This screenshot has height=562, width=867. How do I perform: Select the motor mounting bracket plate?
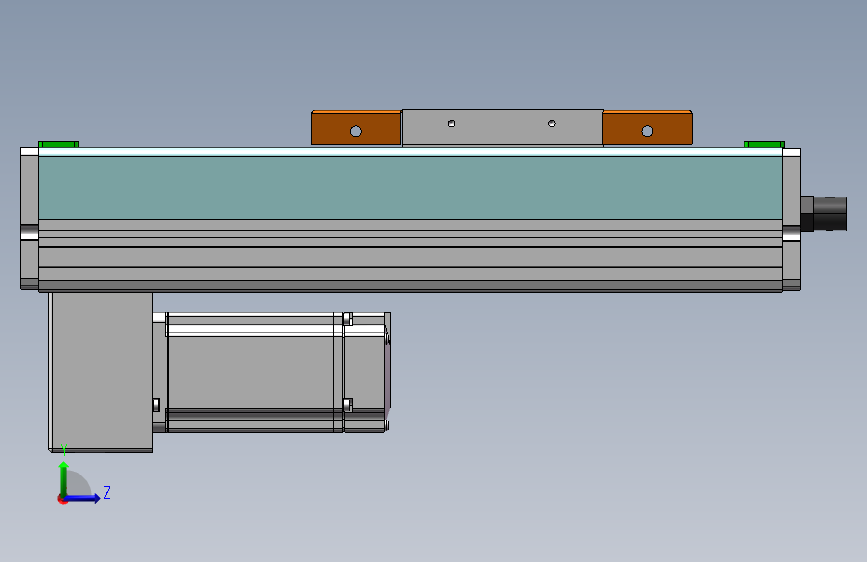click(x=101, y=372)
